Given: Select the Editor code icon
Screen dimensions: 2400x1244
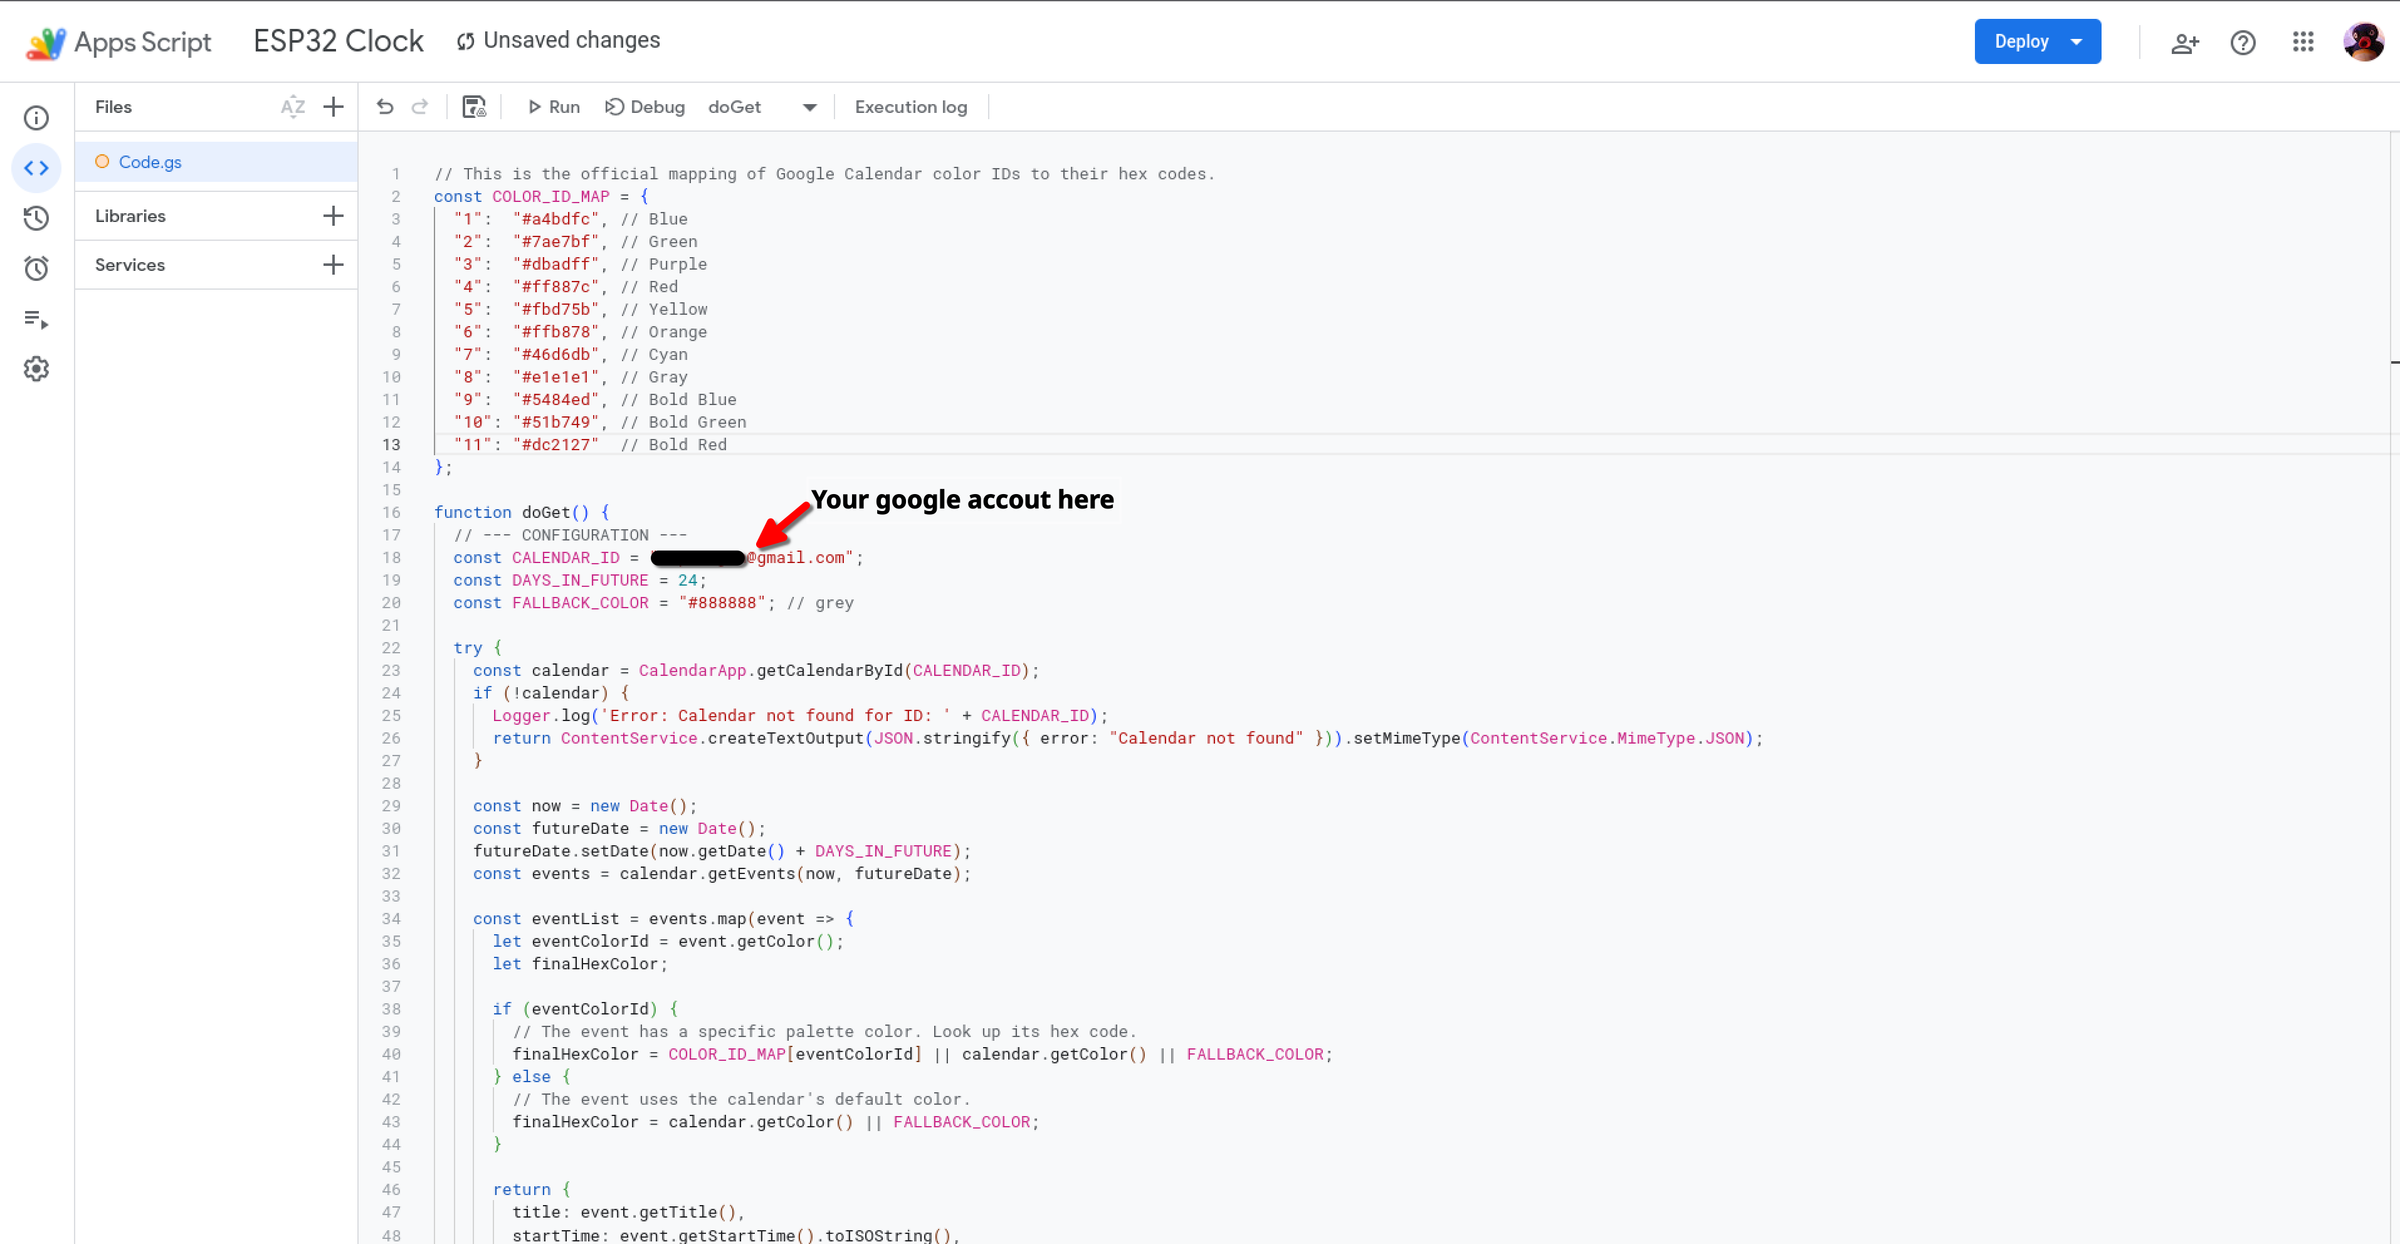Looking at the screenshot, I should (x=36, y=168).
